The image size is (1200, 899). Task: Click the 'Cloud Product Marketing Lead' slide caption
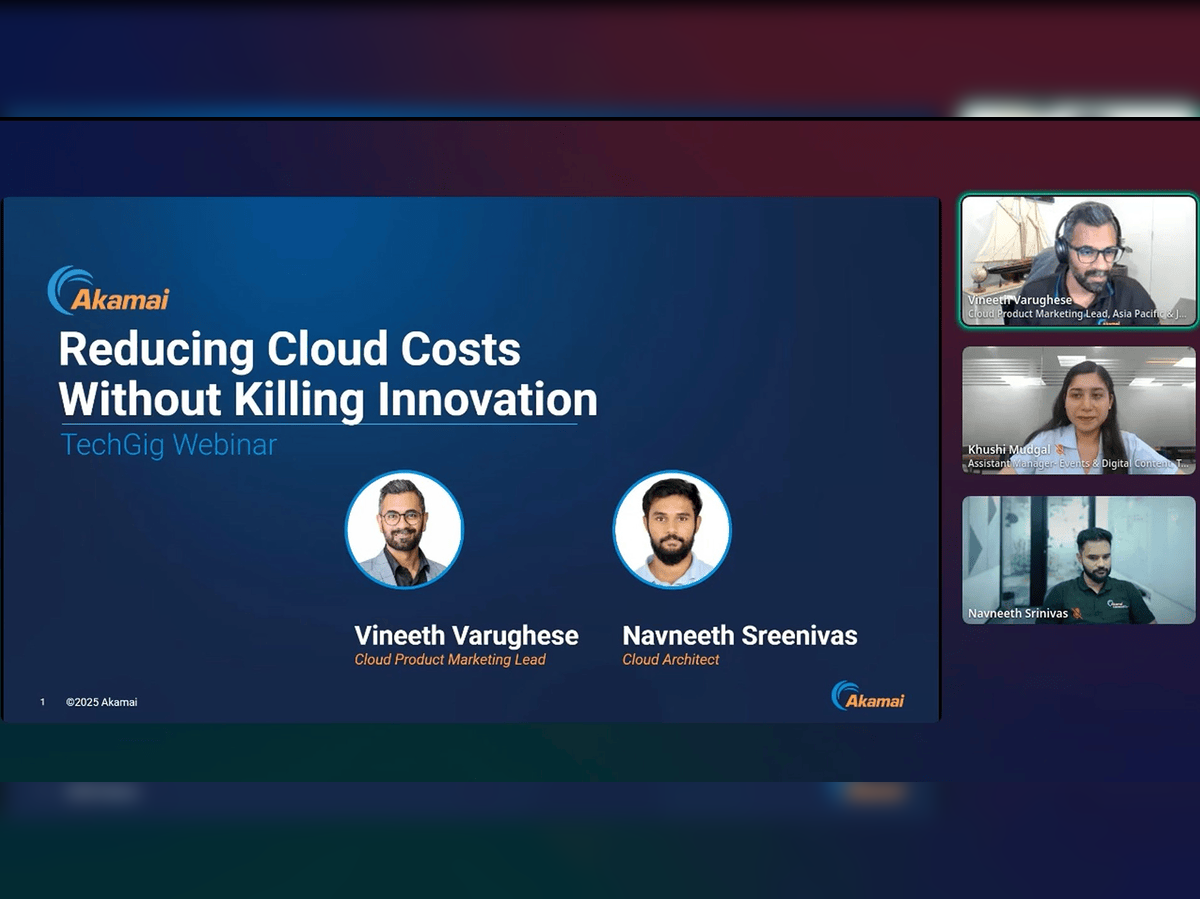tap(450, 660)
